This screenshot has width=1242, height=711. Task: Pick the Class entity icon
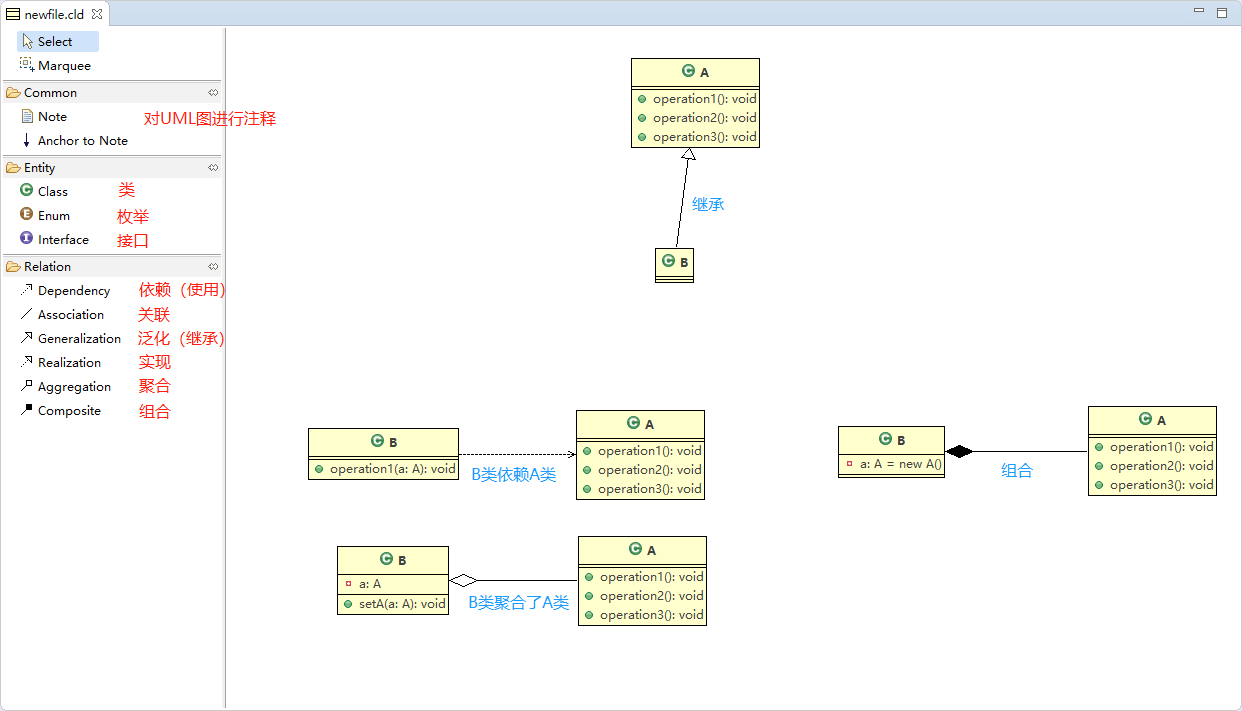tap(27, 190)
